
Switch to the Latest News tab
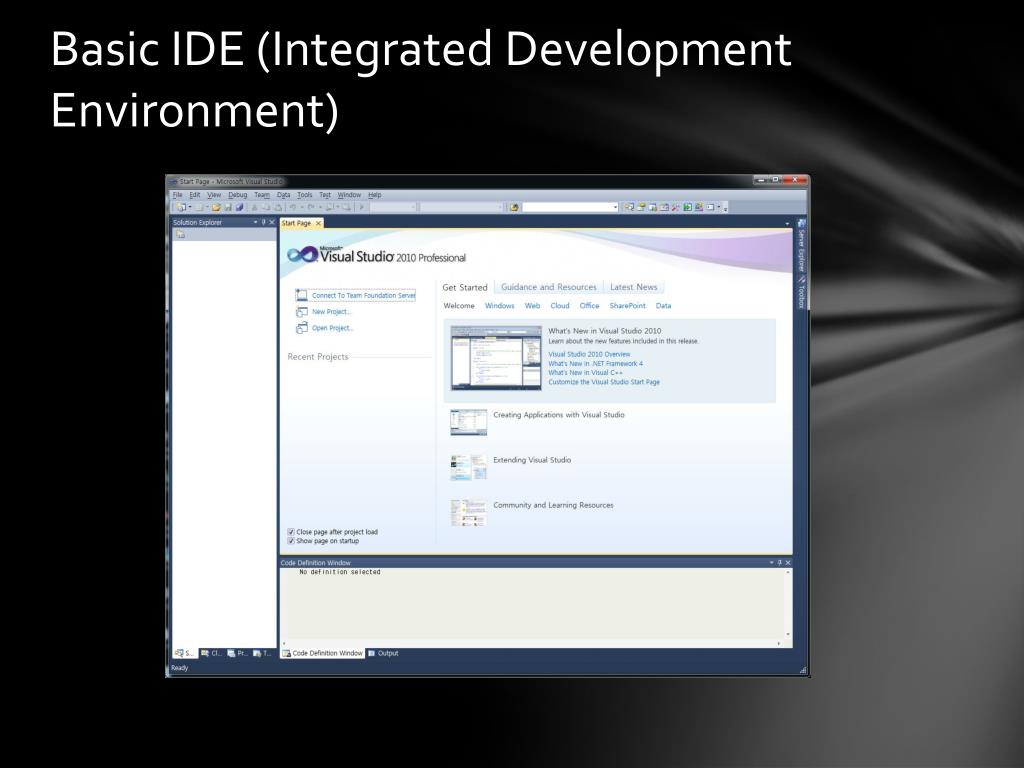633,287
